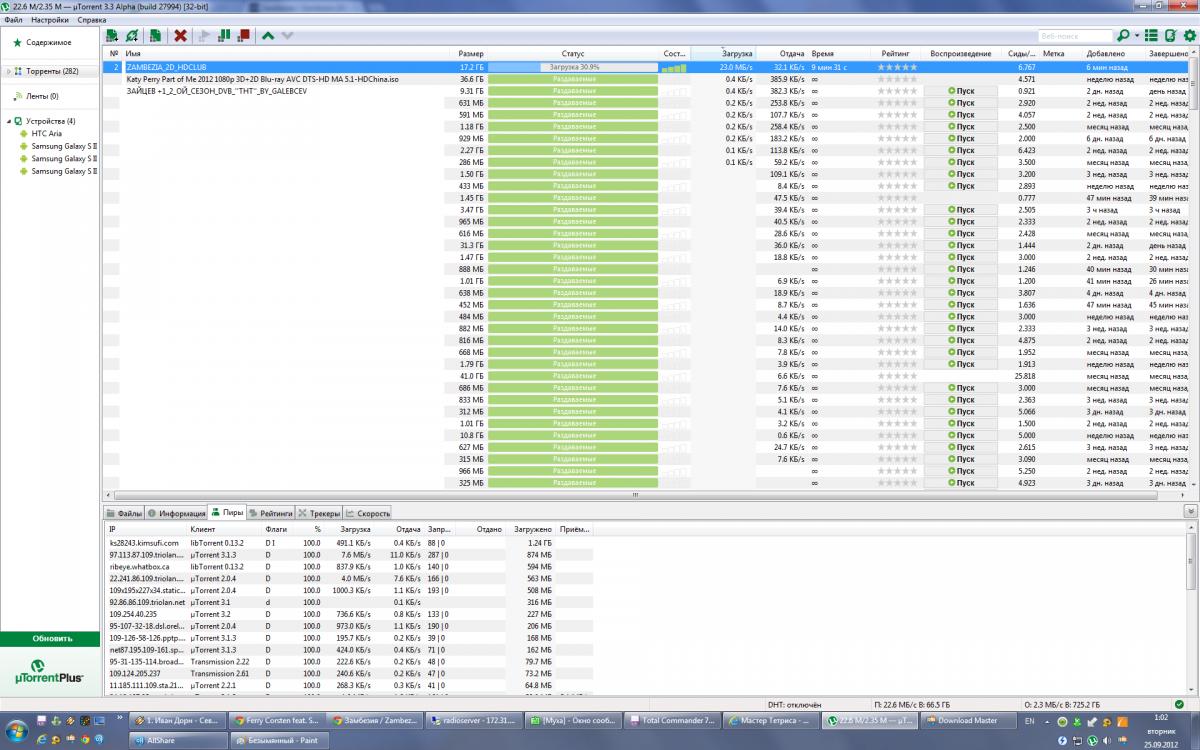
Task: Open AllShare from the taskbar
Action: [179, 740]
